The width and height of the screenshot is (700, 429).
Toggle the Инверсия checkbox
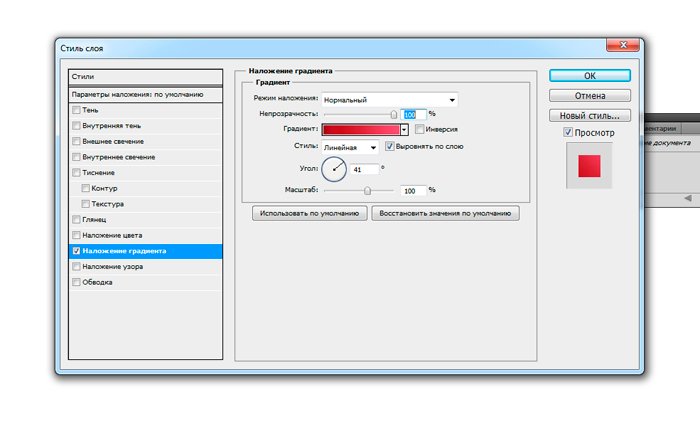click(x=420, y=130)
